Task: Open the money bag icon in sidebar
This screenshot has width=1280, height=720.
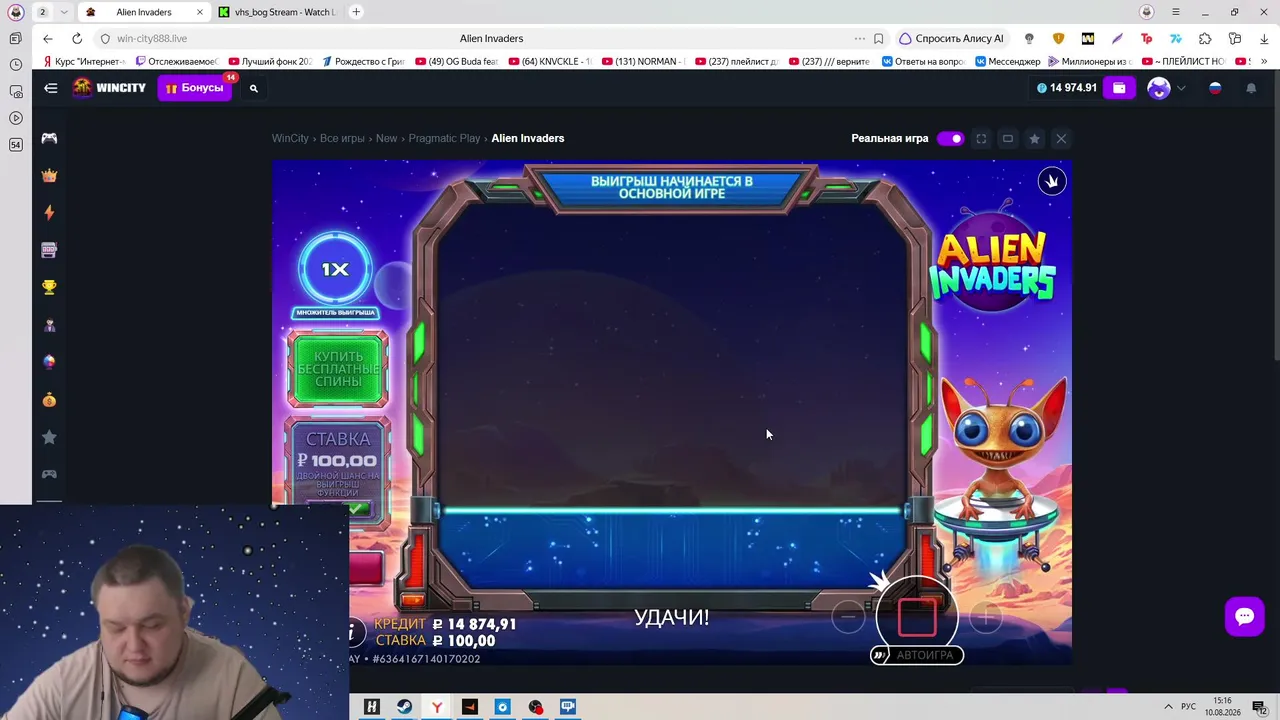Action: tap(49, 400)
